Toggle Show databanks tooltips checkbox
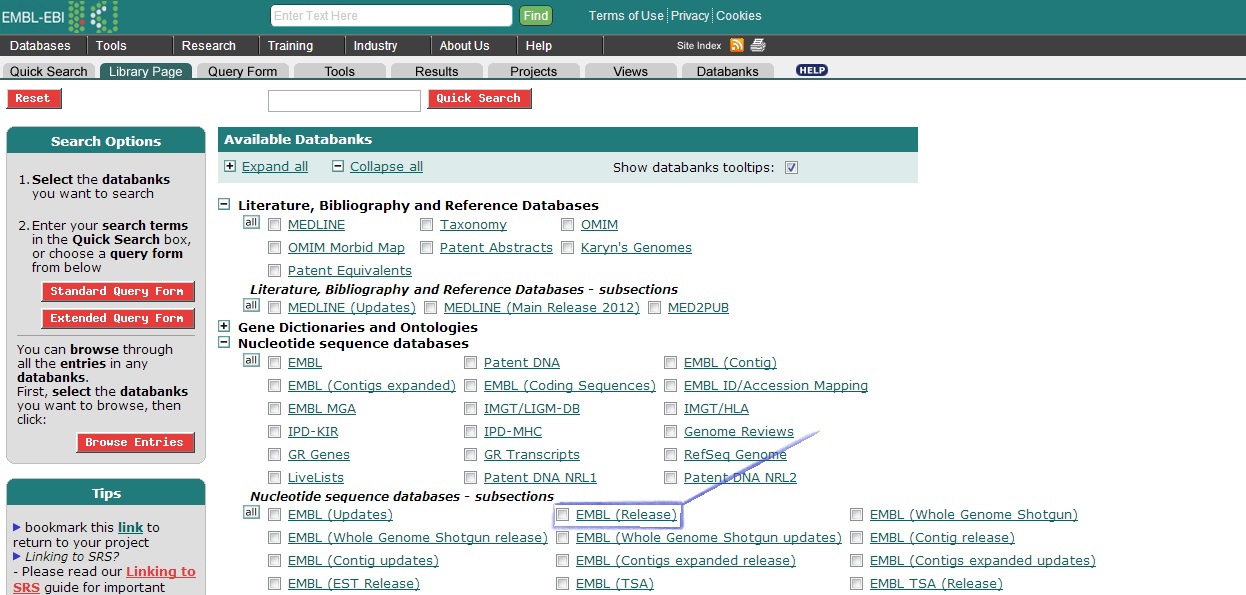Viewport: 1246px width, 595px height. click(791, 167)
